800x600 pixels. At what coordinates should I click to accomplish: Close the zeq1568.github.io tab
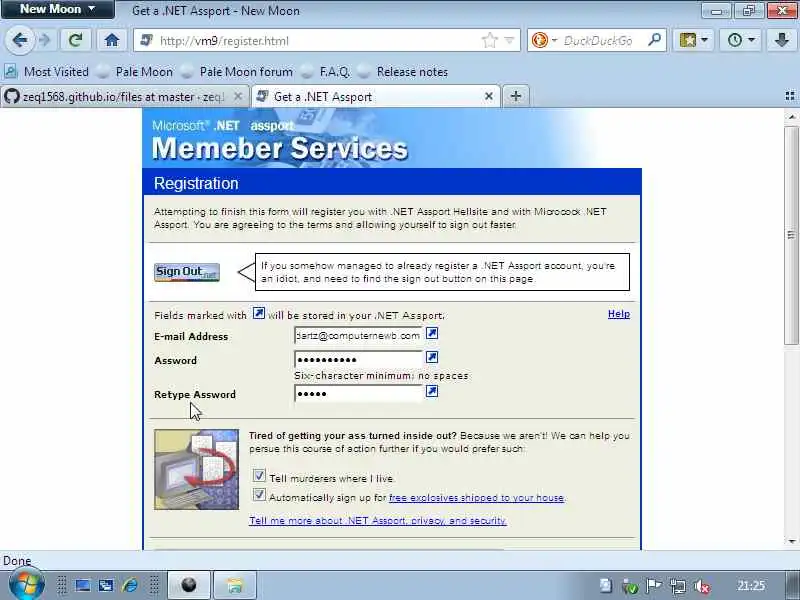tap(238, 96)
